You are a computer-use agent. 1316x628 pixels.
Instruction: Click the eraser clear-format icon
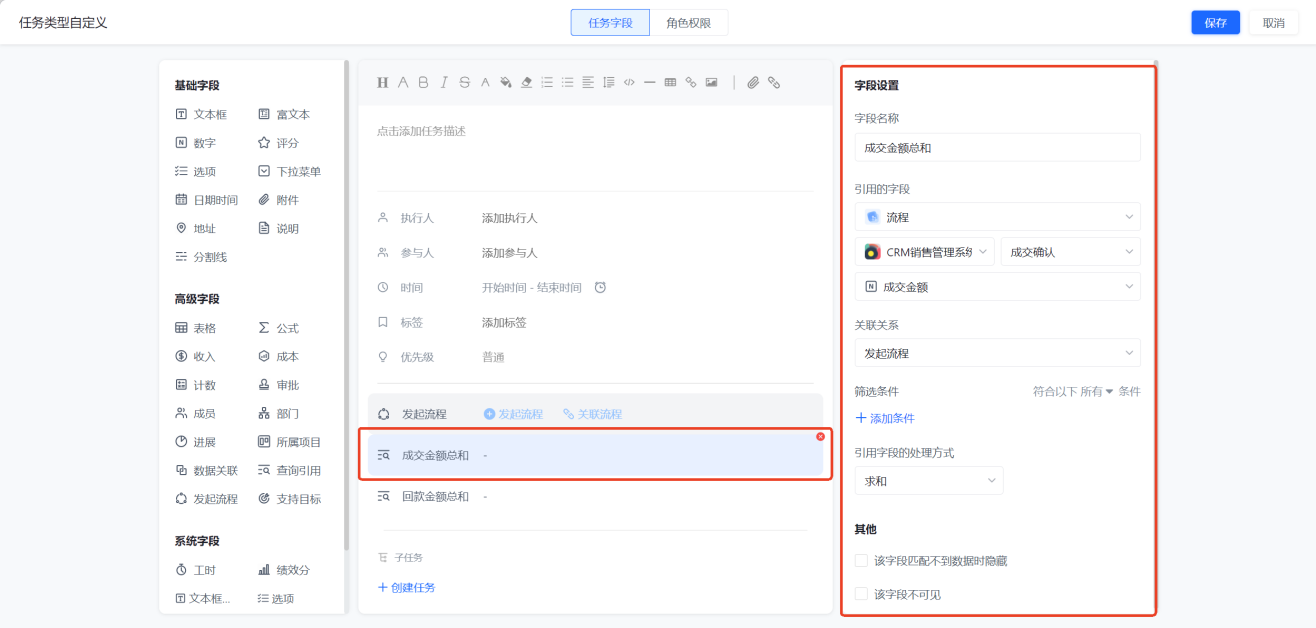tap(526, 83)
